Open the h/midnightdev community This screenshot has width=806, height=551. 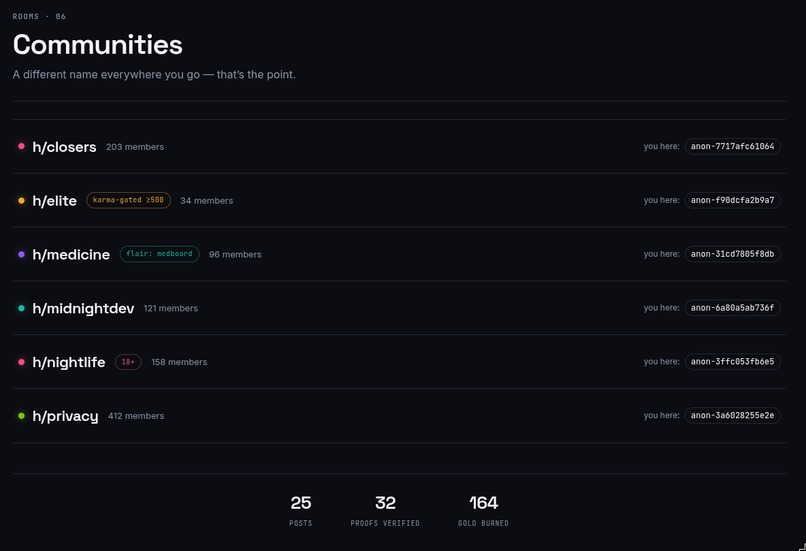pos(83,308)
